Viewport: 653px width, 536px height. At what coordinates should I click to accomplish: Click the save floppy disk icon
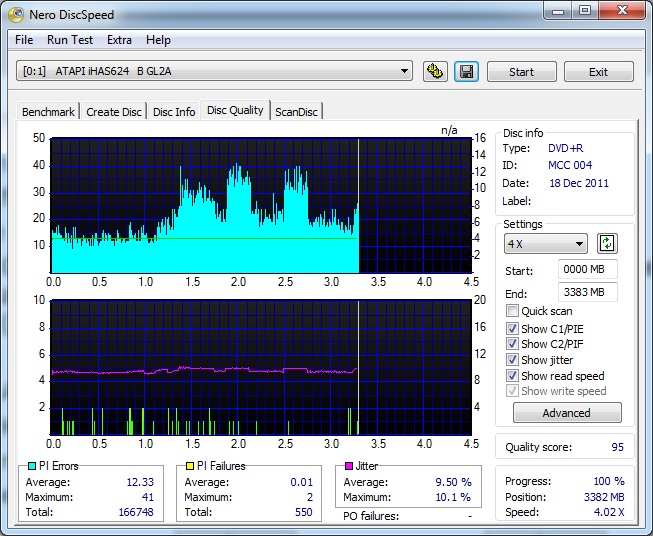click(466, 72)
